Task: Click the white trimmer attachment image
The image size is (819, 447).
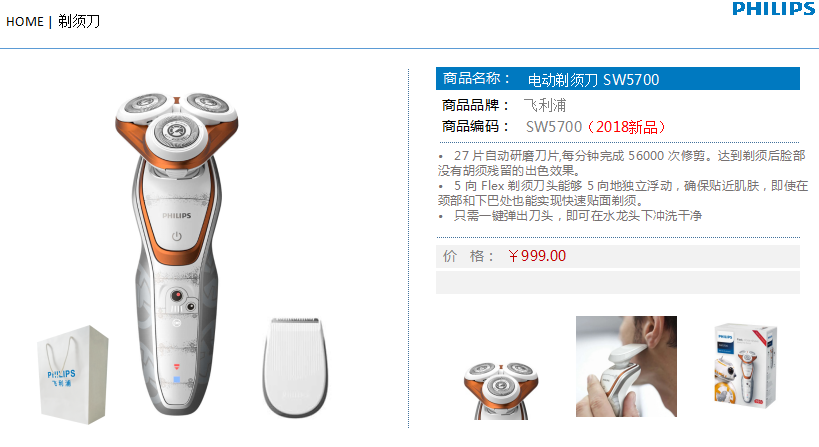Action: (x=295, y=367)
